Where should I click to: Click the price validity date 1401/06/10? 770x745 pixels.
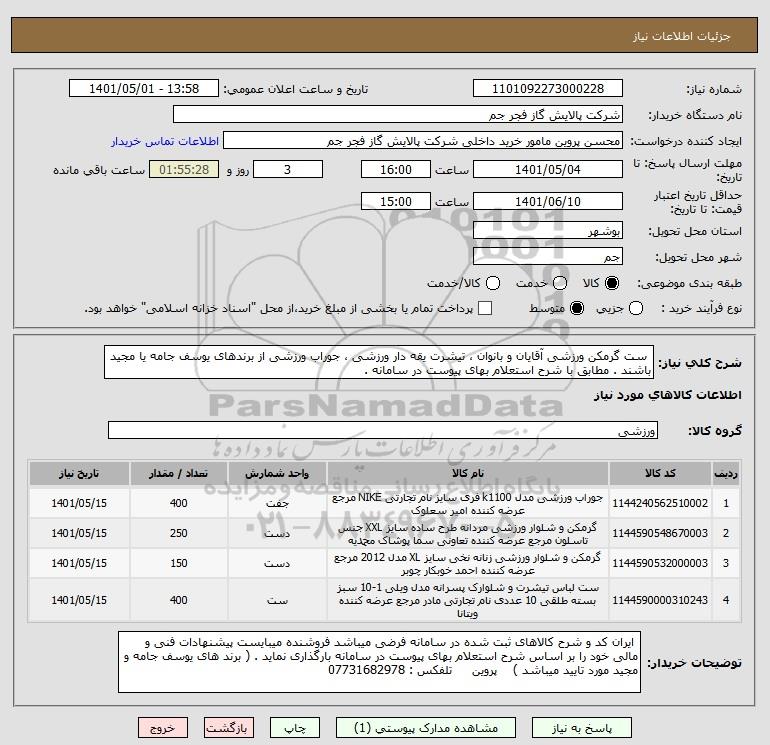548,202
